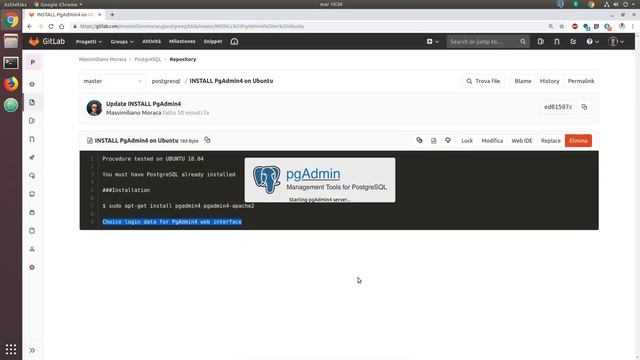Open Settings gear in left sidebar

(x=32, y=267)
